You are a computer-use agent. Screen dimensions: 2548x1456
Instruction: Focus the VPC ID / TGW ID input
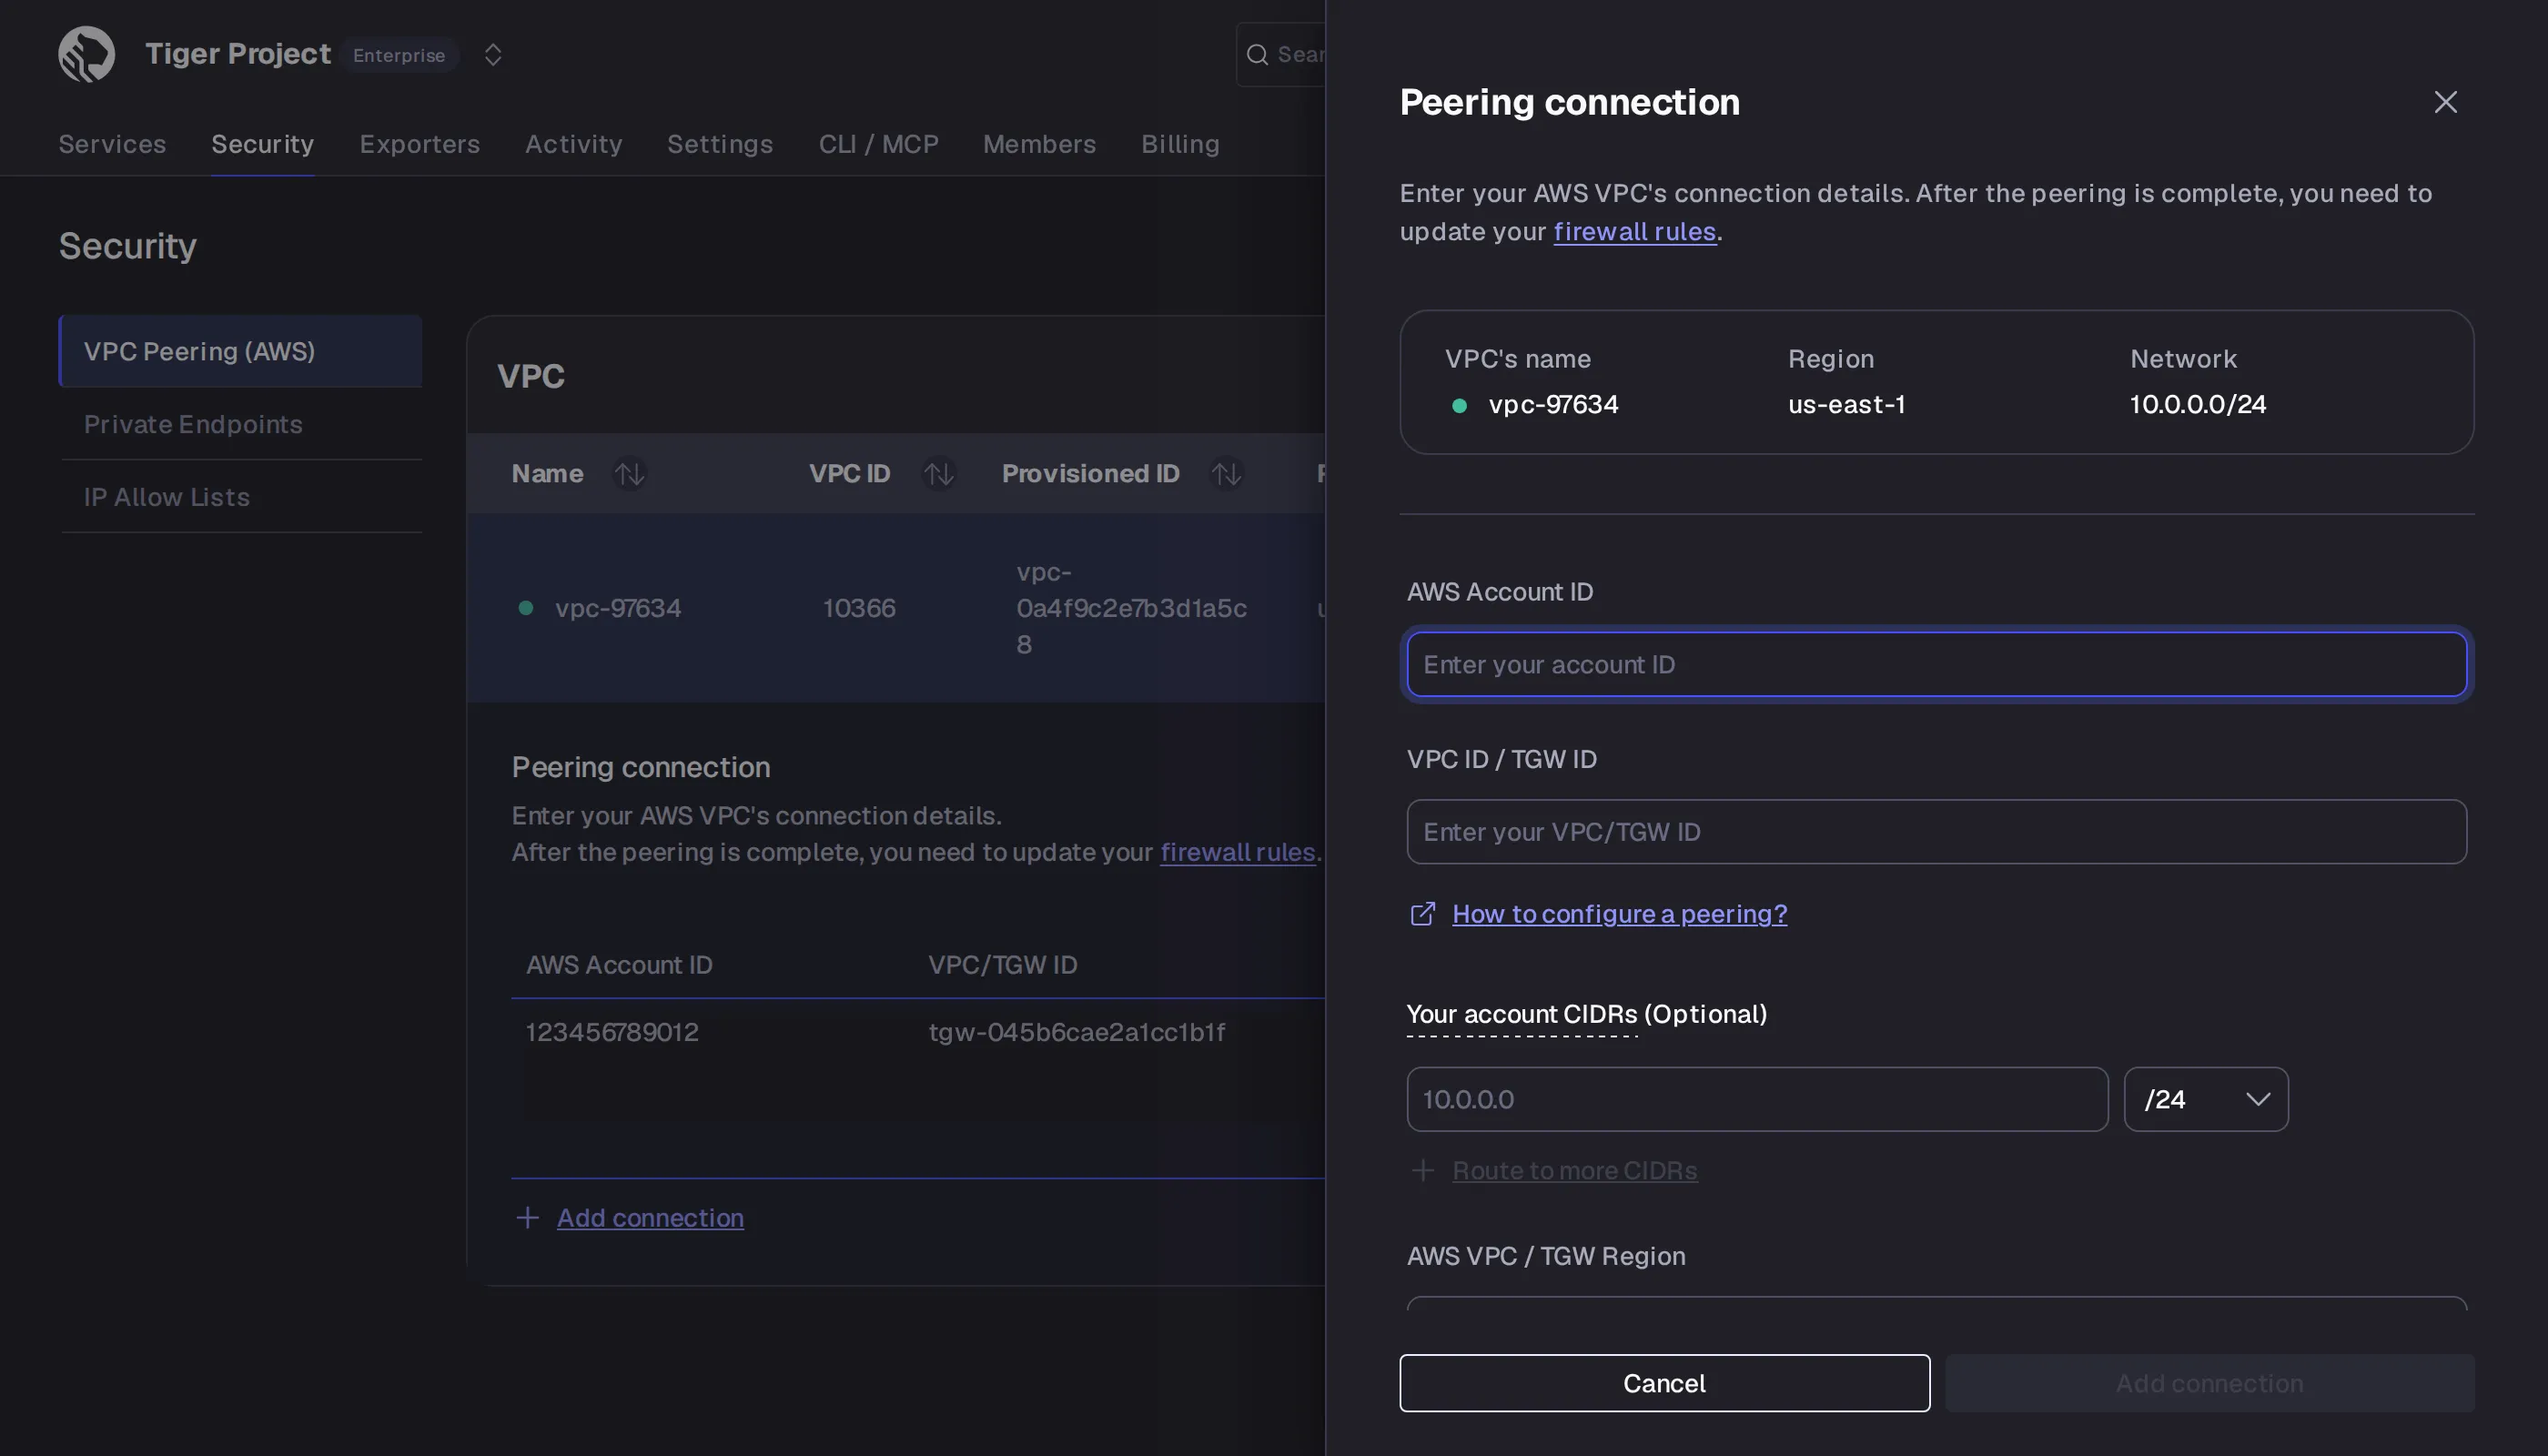click(1936, 831)
